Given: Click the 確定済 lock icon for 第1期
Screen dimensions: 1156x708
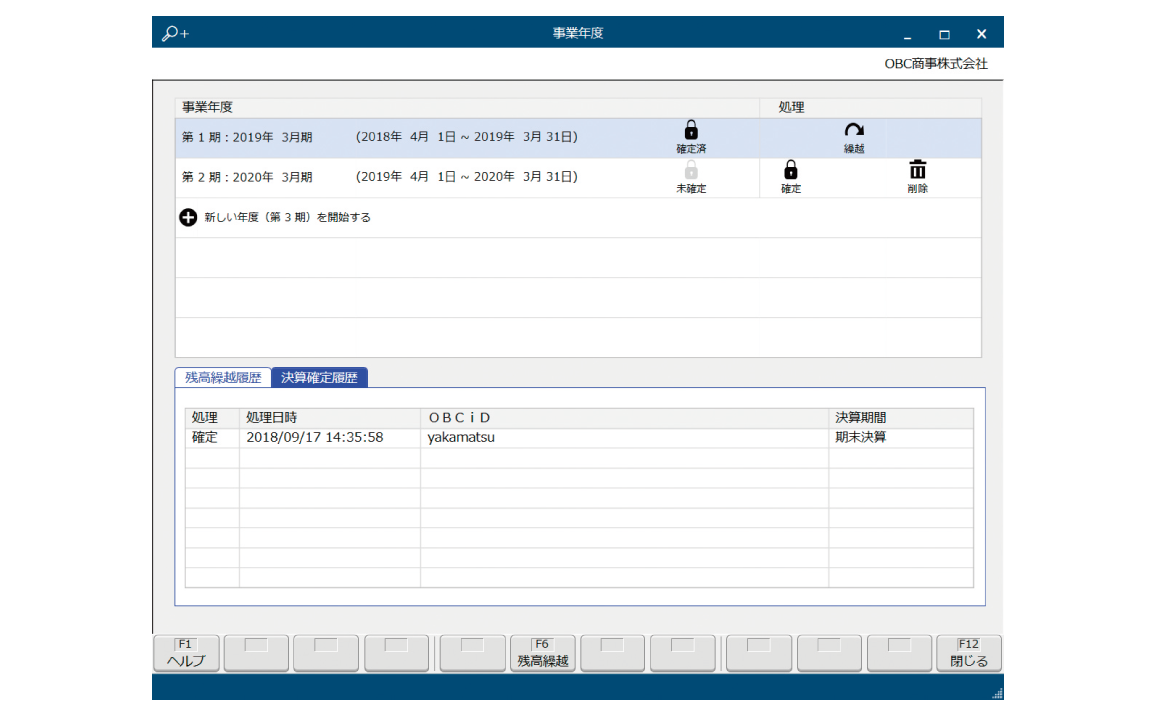Looking at the screenshot, I should click(x=691, y=131).
